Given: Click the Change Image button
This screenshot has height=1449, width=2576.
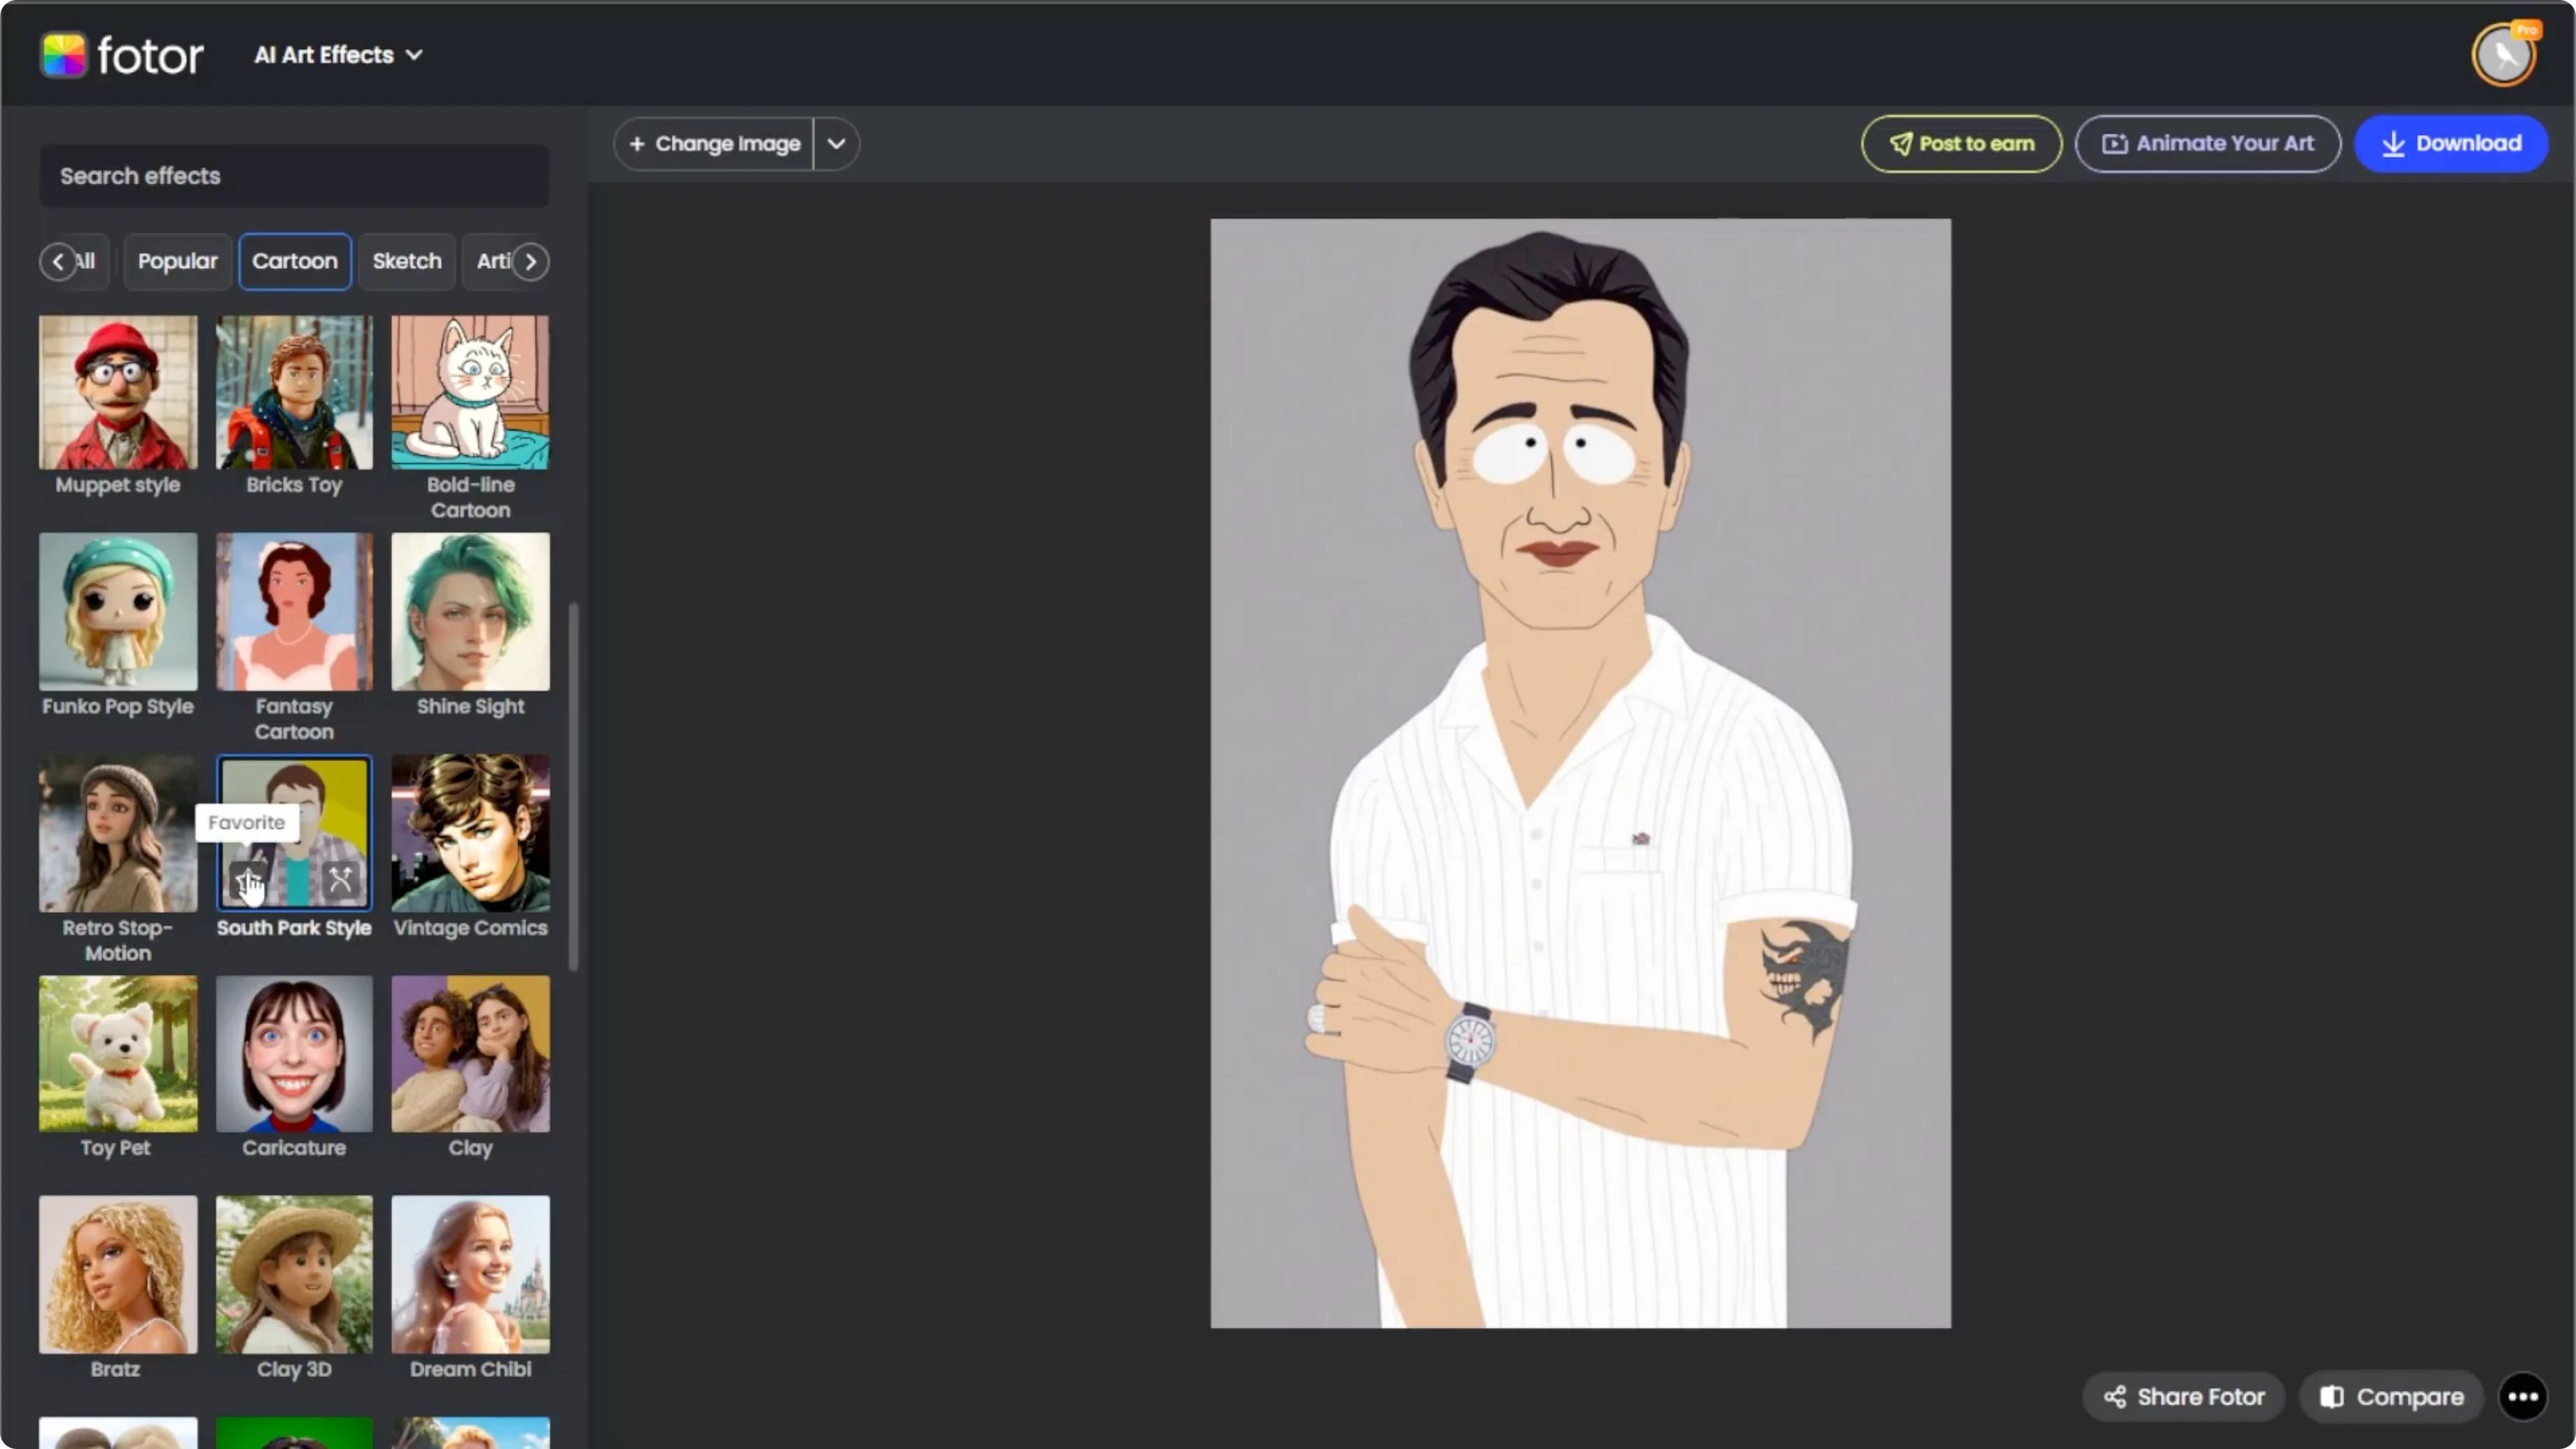Looking at the screenshot, I should [x=714, y=144].
